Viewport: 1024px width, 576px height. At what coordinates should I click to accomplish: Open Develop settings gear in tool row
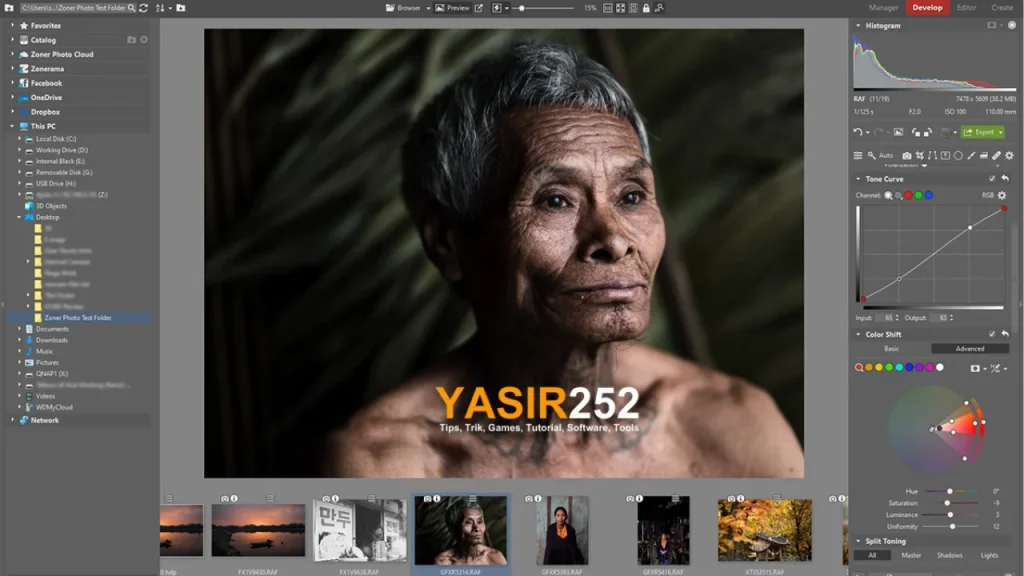[1010, 155]
